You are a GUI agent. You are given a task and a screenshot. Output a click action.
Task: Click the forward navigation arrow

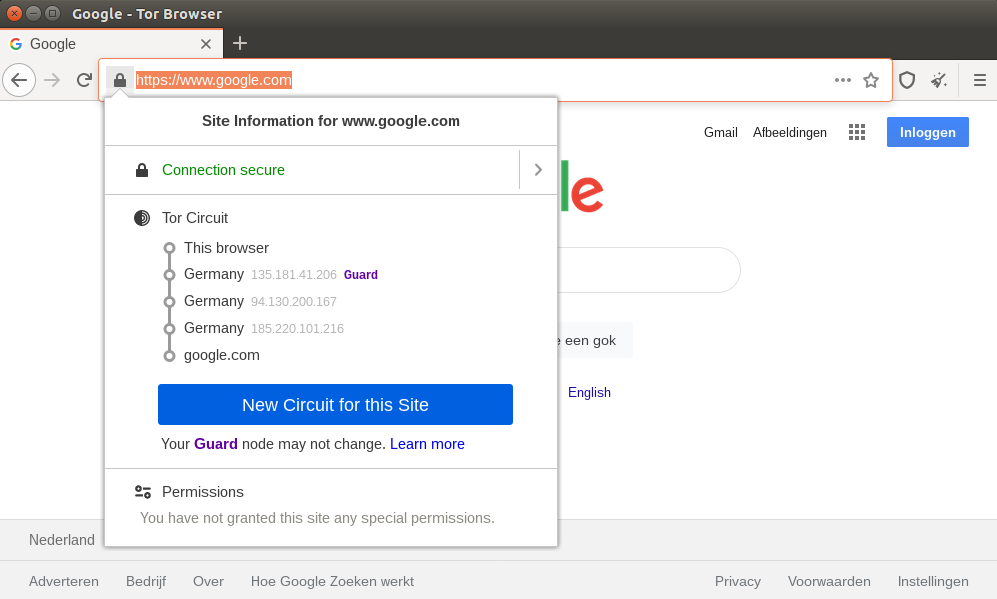52,80
